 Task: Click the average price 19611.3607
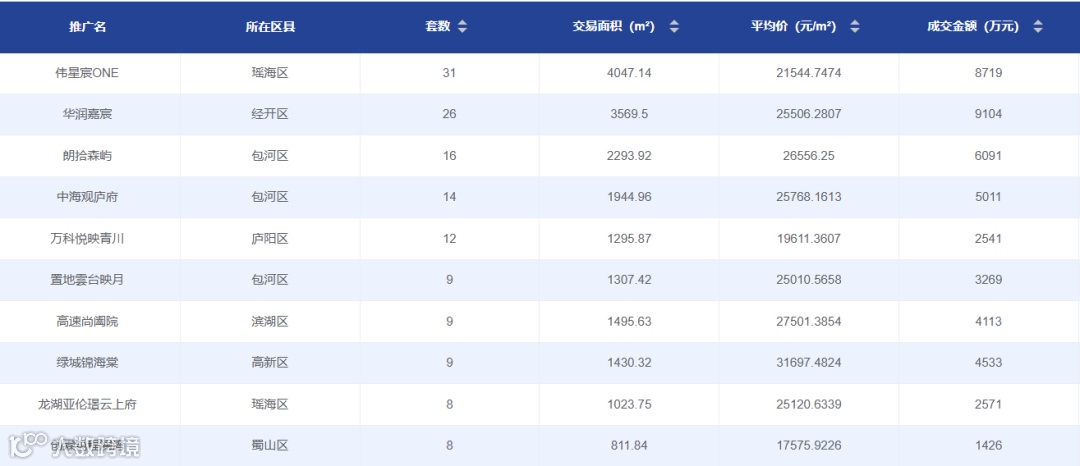point(809,239)
